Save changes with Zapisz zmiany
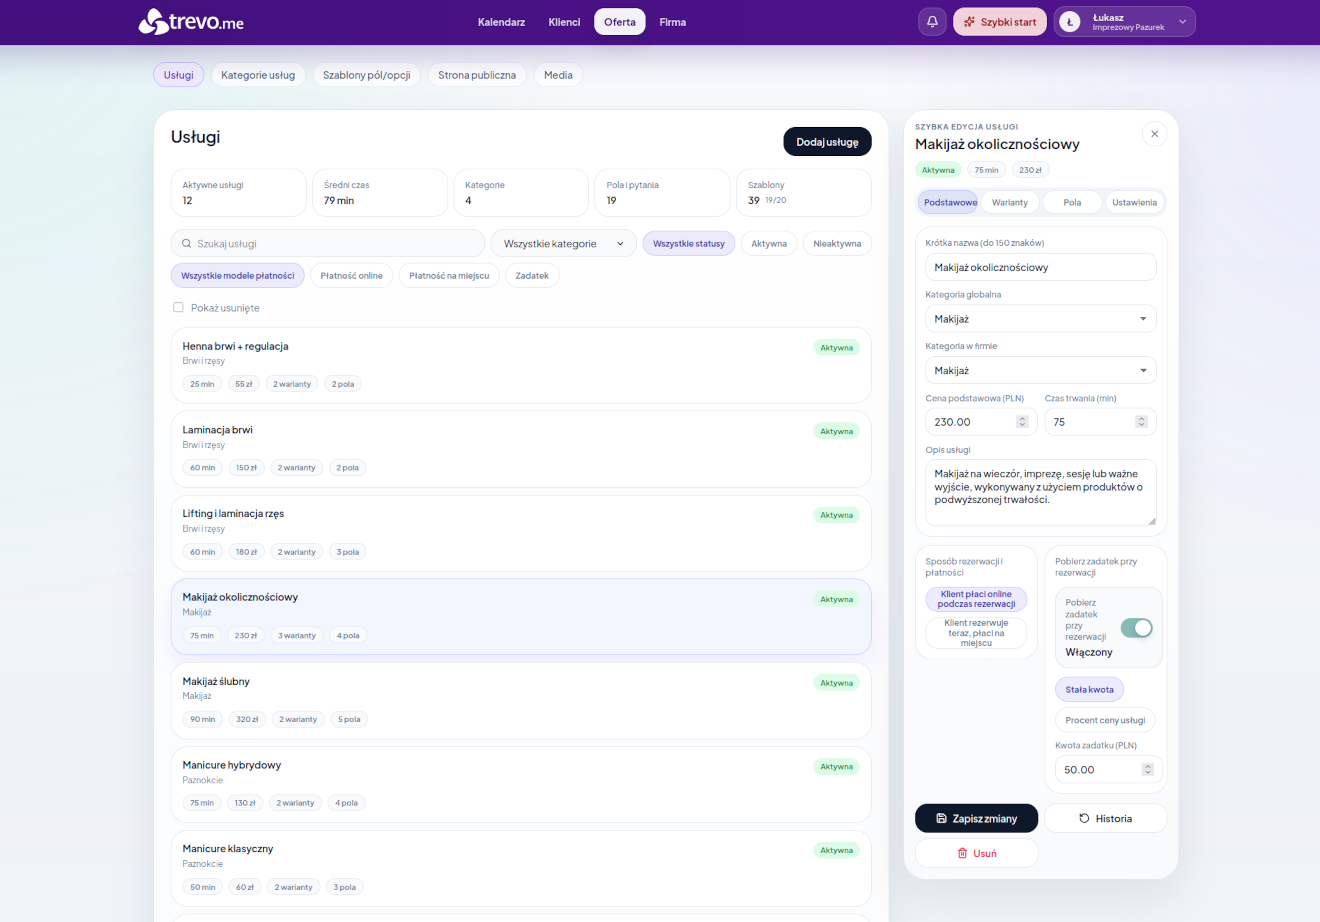Screen dimensions: 1320x922 tap(976, 819)
